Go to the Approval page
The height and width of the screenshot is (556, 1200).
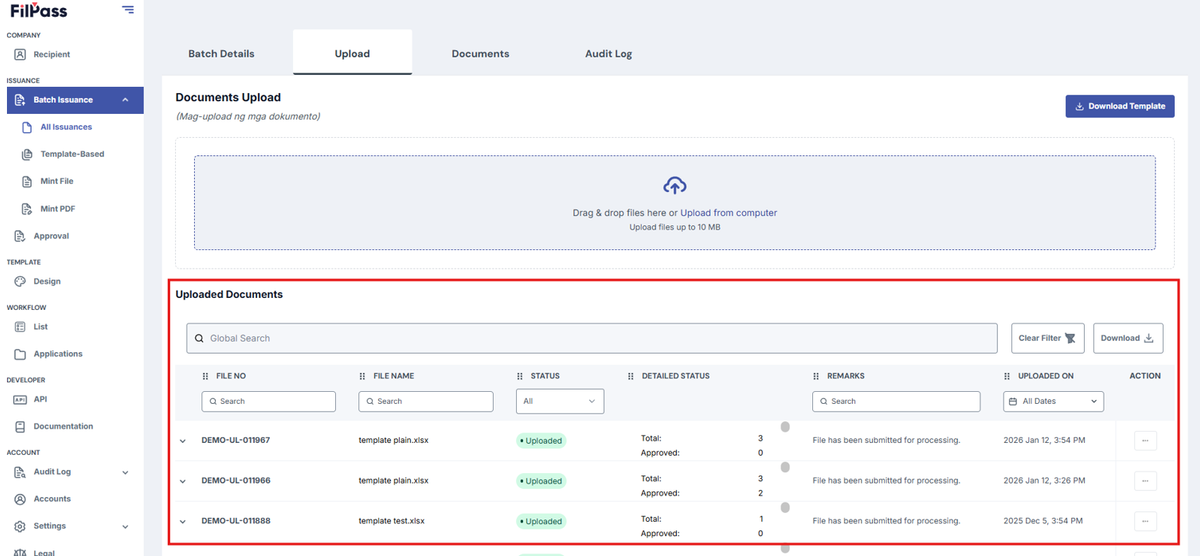[x=51, y=236]
